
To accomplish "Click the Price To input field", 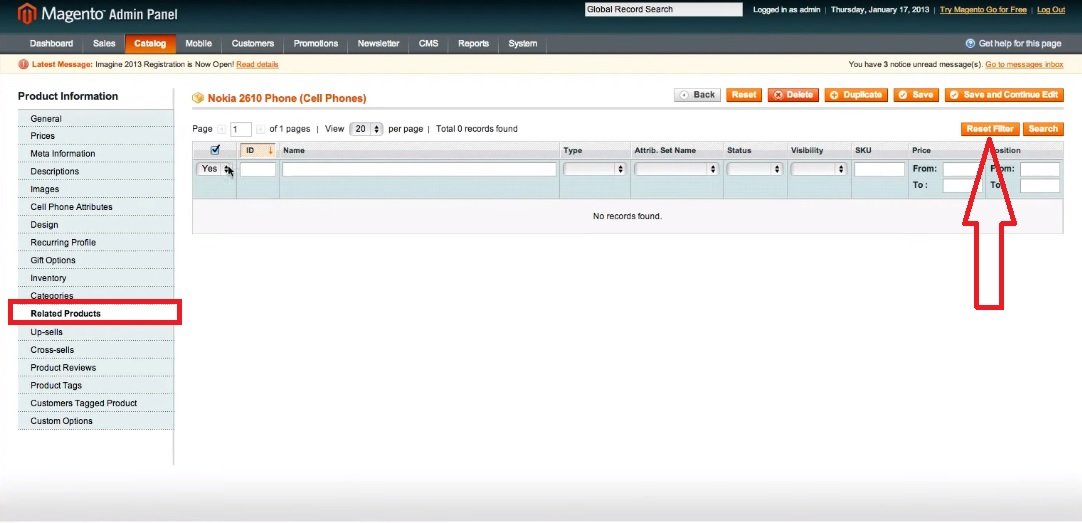I will click(x=962, y=186).
